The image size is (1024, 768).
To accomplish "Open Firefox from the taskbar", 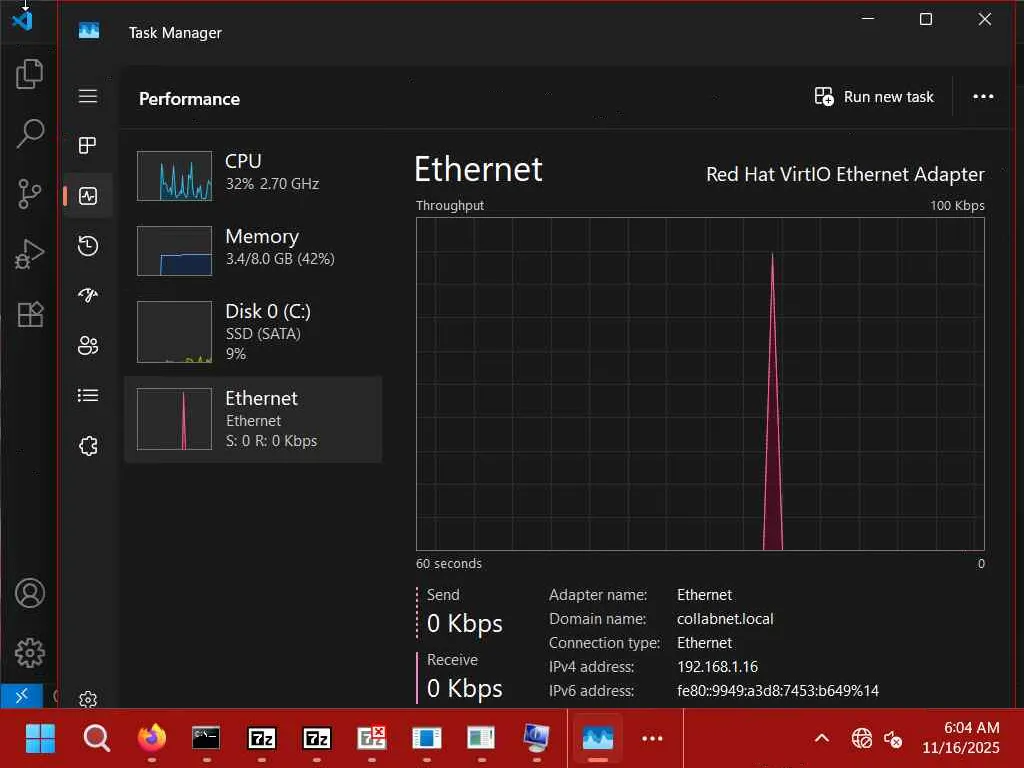I will [152, 739].
